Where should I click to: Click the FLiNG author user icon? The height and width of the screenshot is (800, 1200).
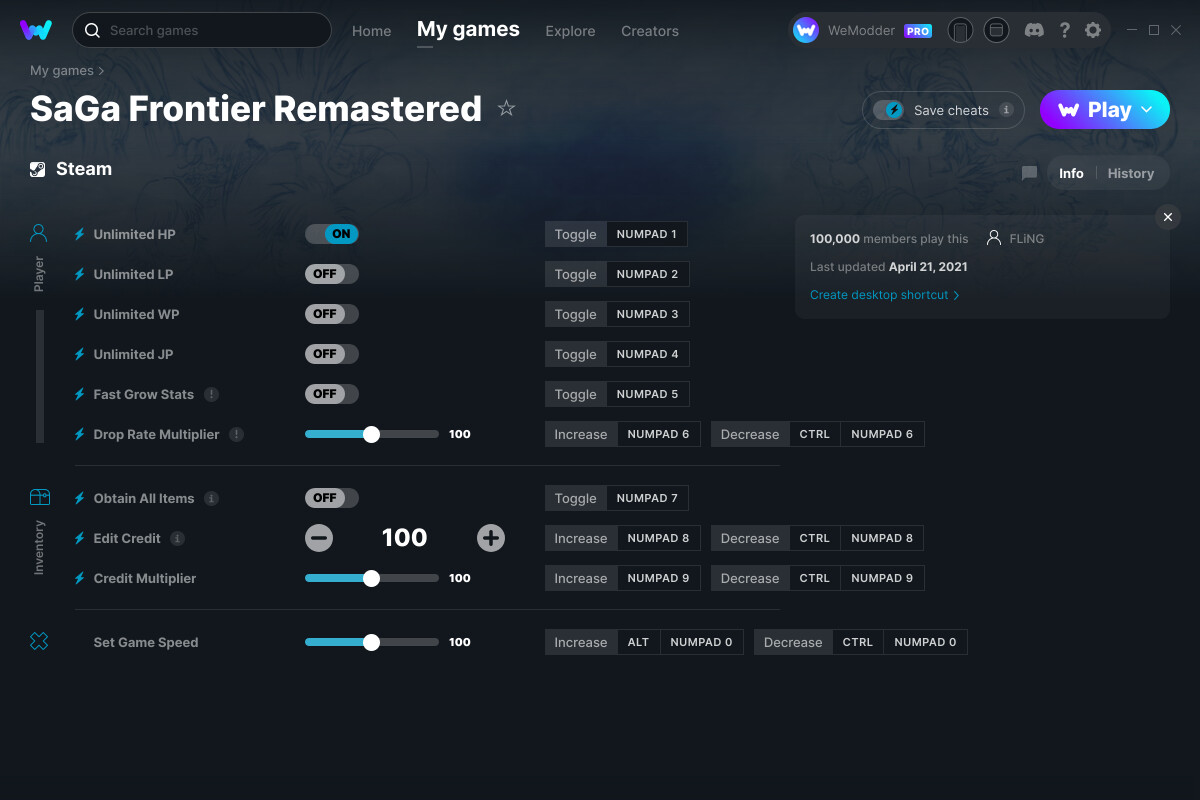[994, 238]
